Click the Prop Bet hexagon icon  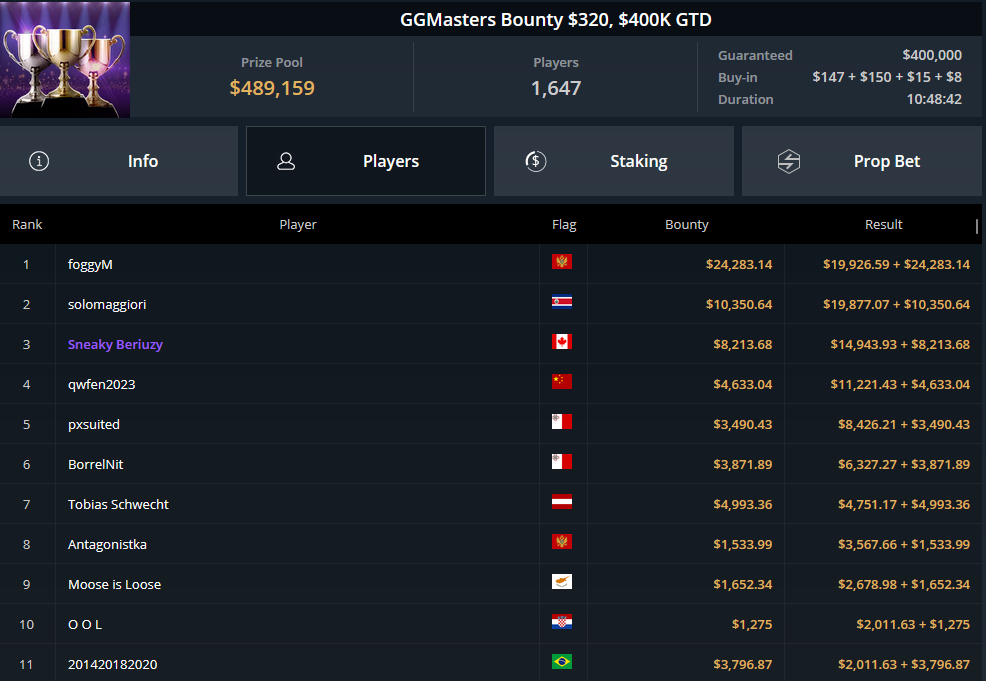point(789,161)
